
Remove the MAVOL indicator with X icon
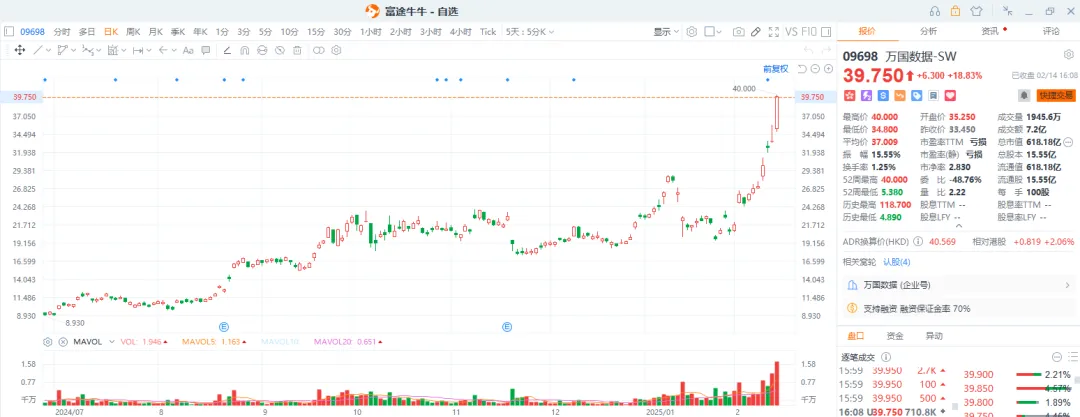tap(63, 341)
